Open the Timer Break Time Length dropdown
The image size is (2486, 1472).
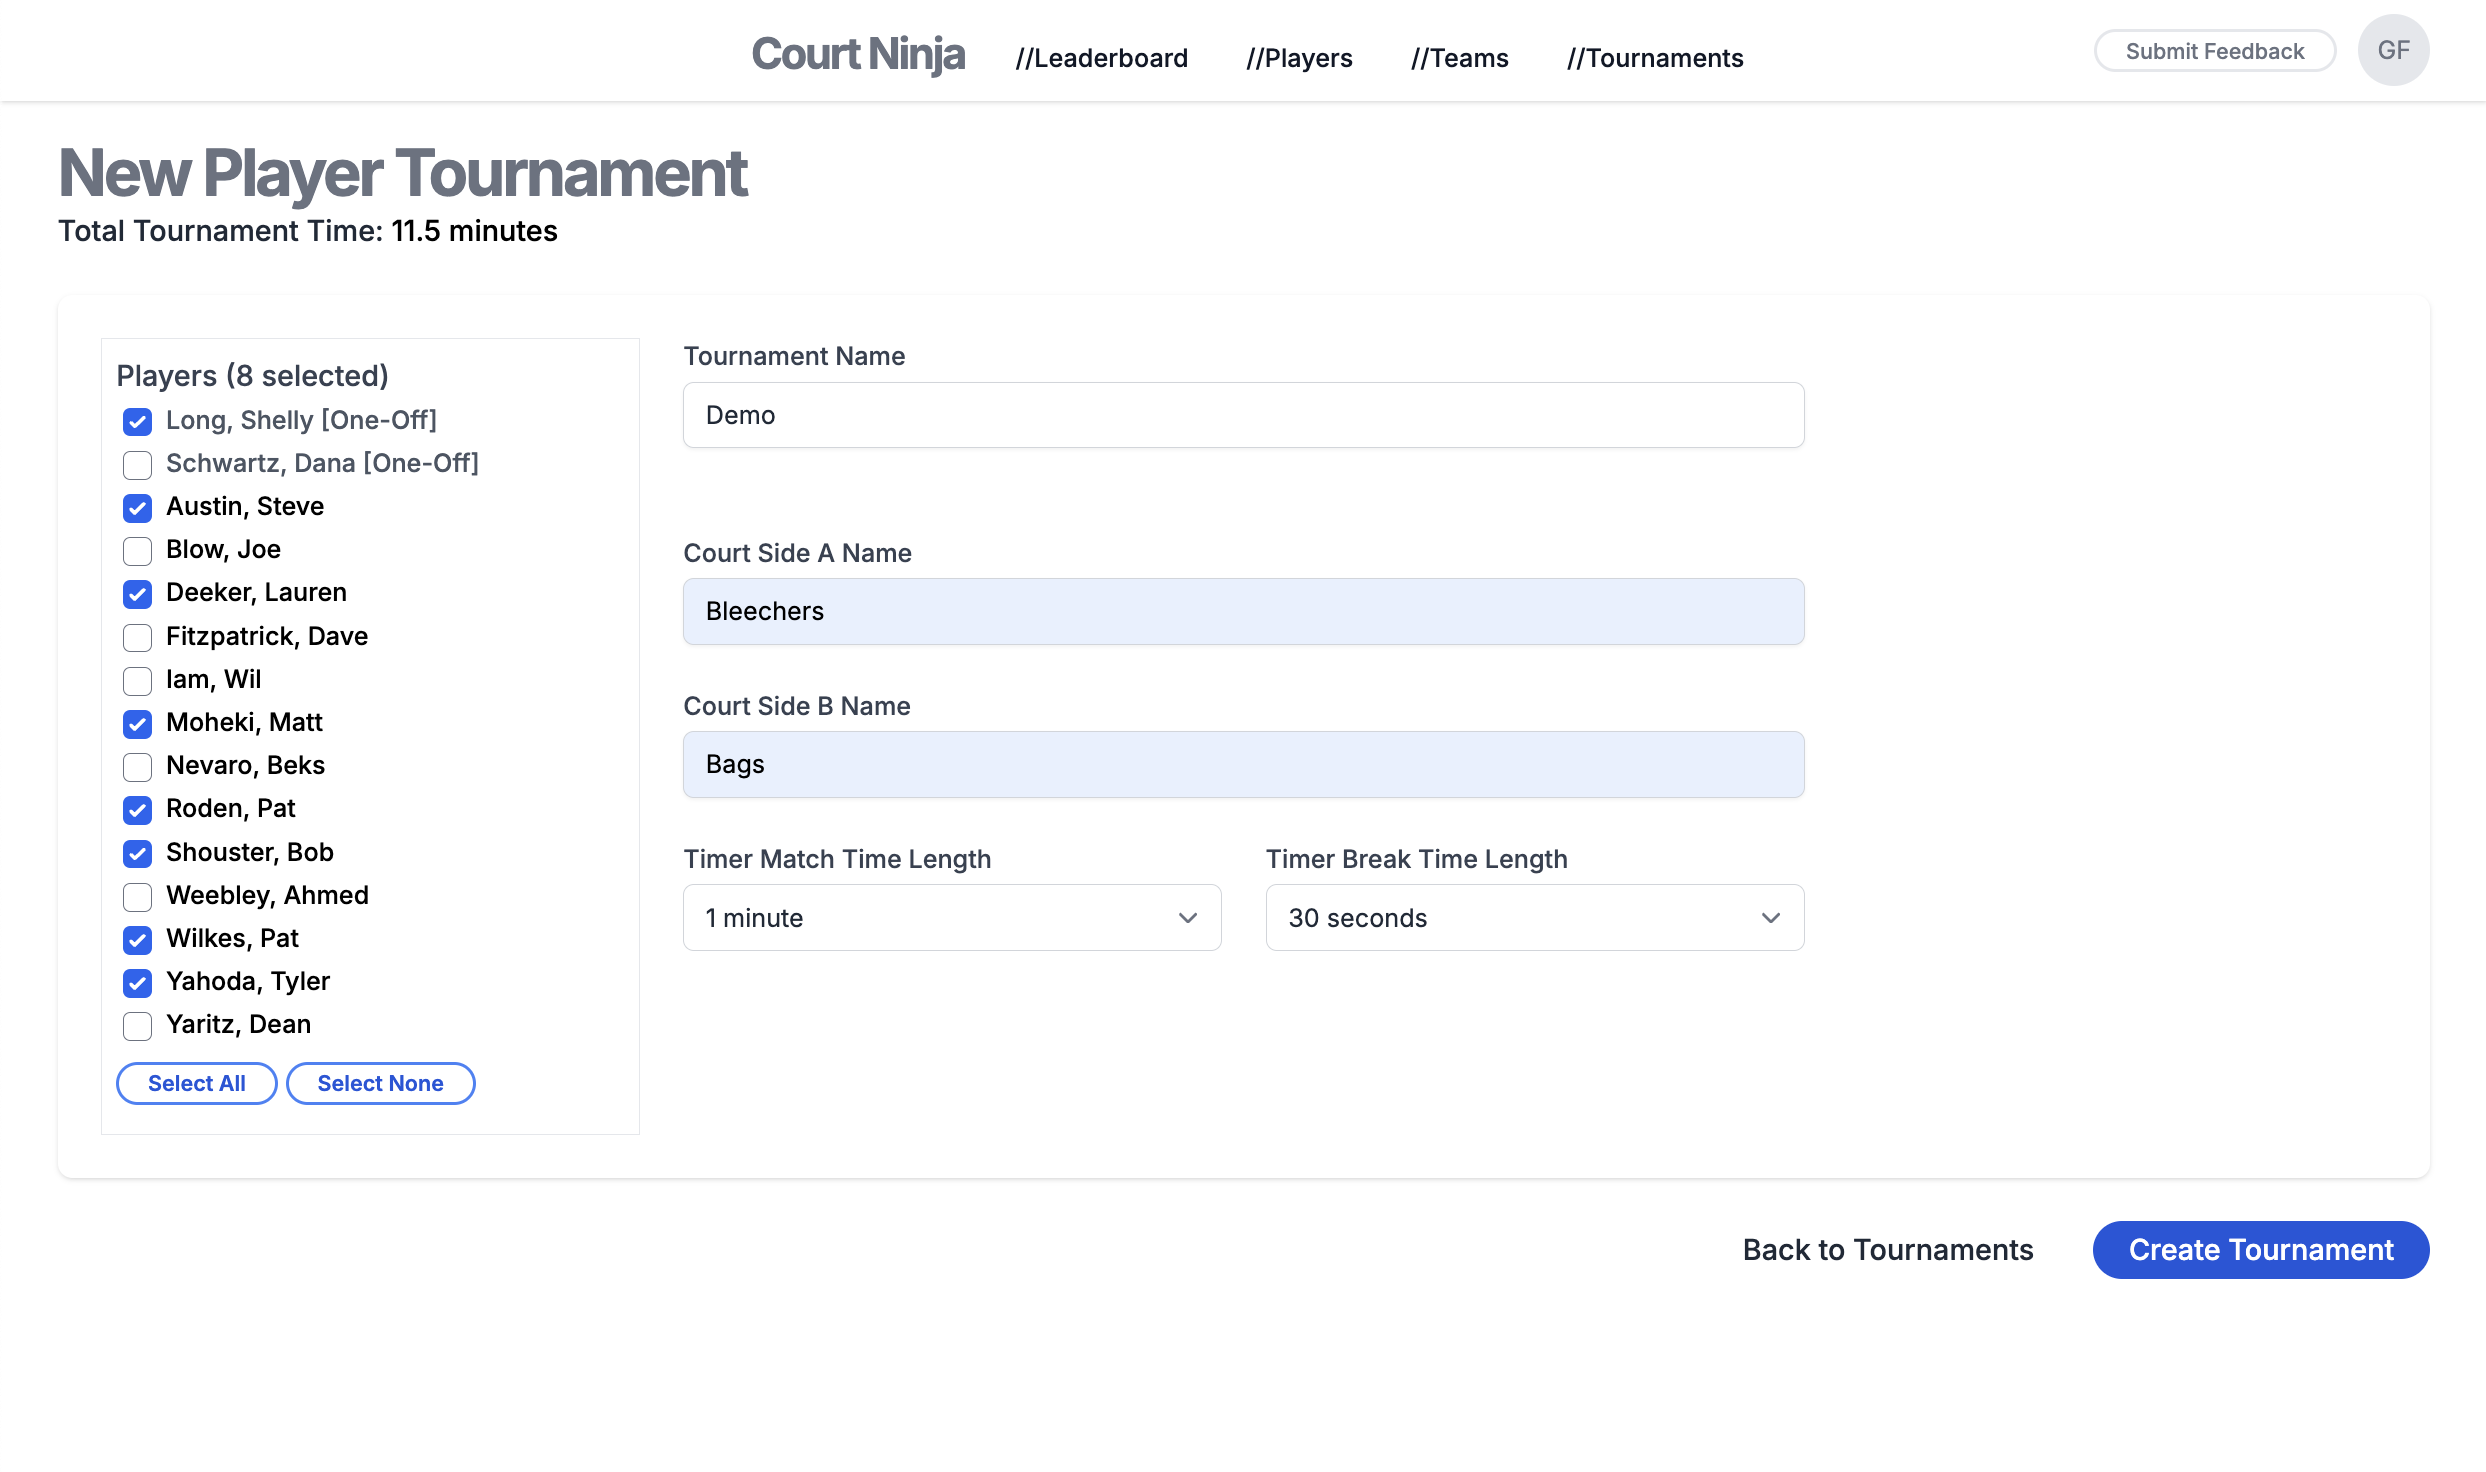click(1534, 918)
